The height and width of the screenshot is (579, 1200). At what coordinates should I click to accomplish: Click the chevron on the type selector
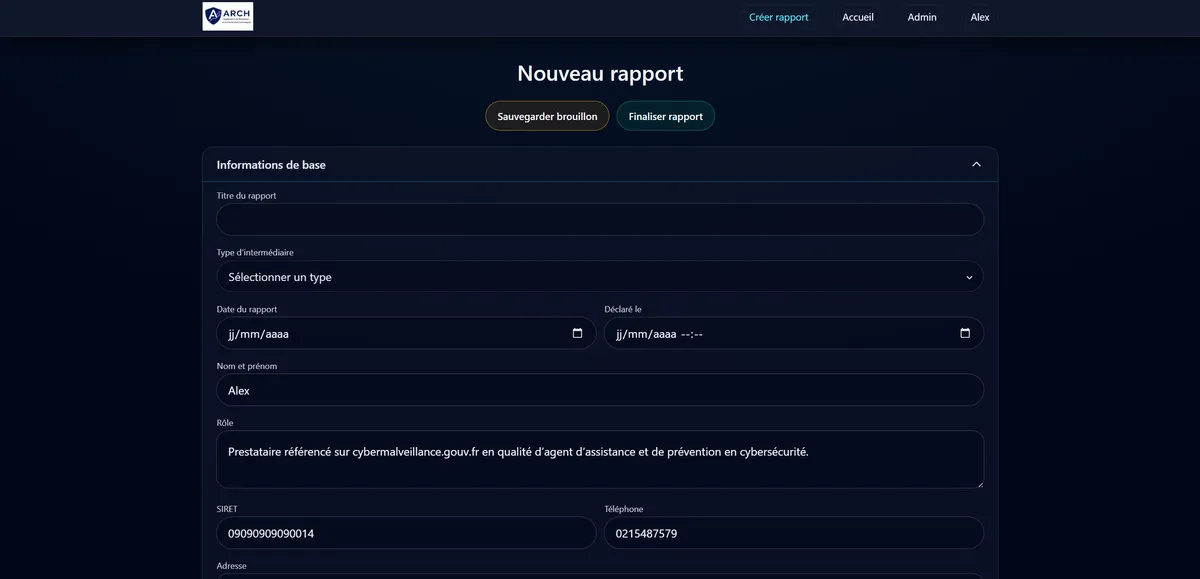point(968,276)
